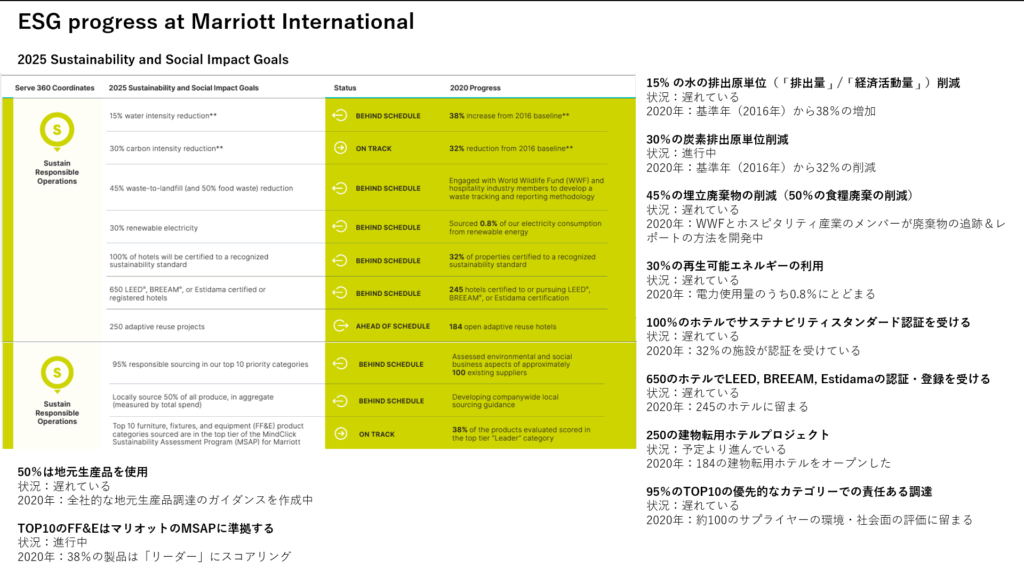Click the goal '650 LEED, BREEAM, or Estidama certified'
Viewport: 1024px width, 577px height.
187,294
